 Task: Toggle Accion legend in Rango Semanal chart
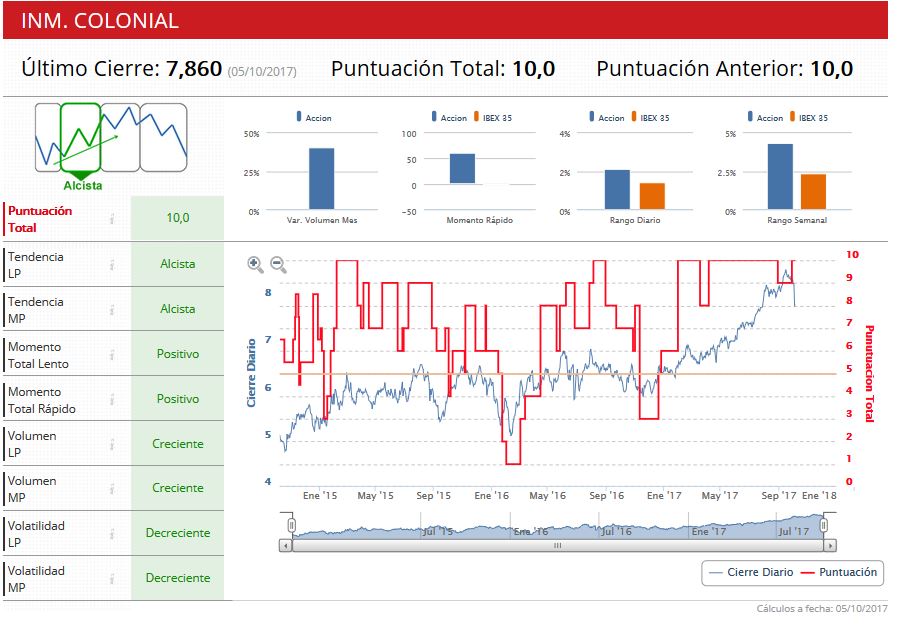coord(765,117)
